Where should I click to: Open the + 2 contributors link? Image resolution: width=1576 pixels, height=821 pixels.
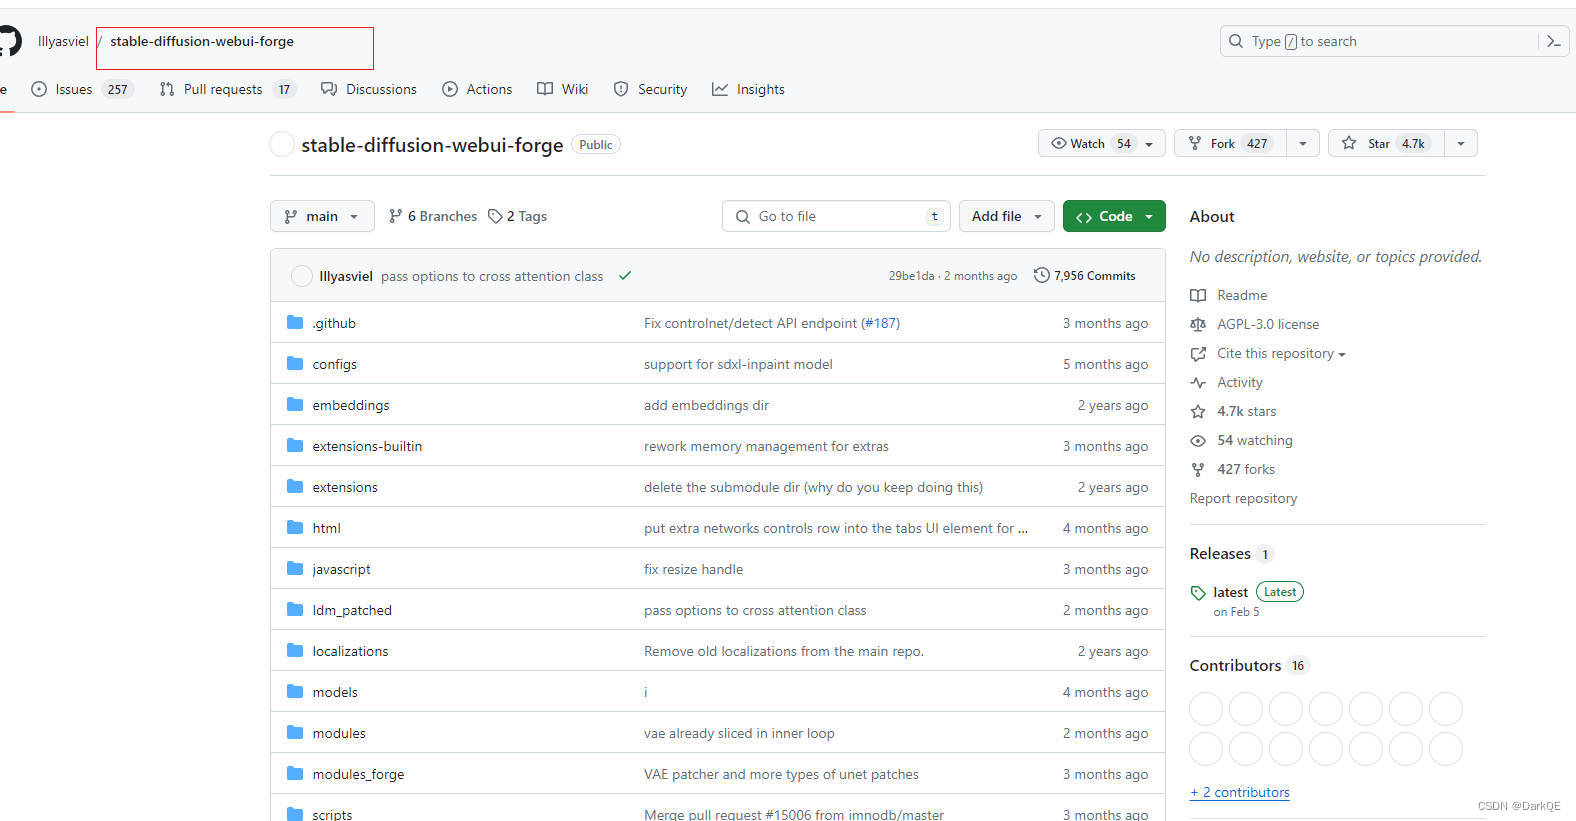point(1240,792)
